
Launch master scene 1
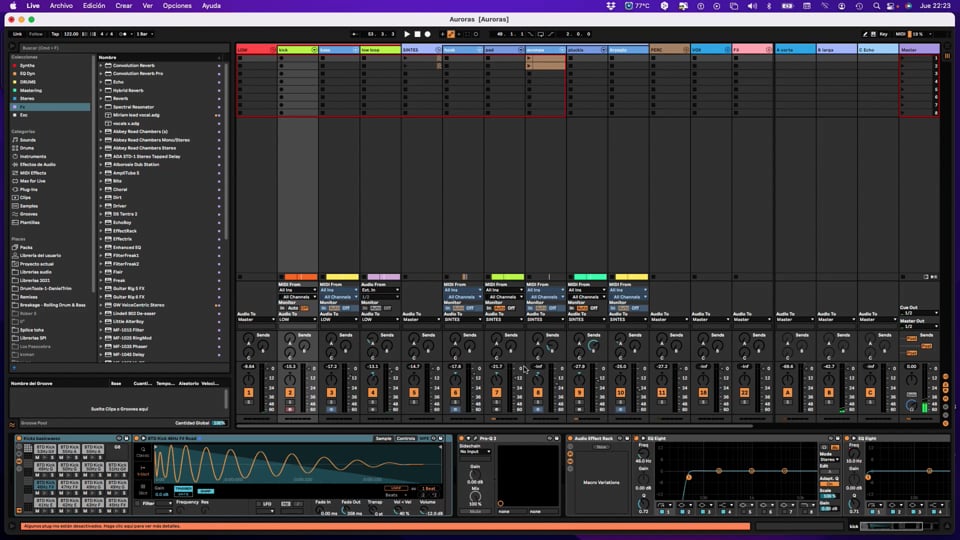tap(902, 58)
